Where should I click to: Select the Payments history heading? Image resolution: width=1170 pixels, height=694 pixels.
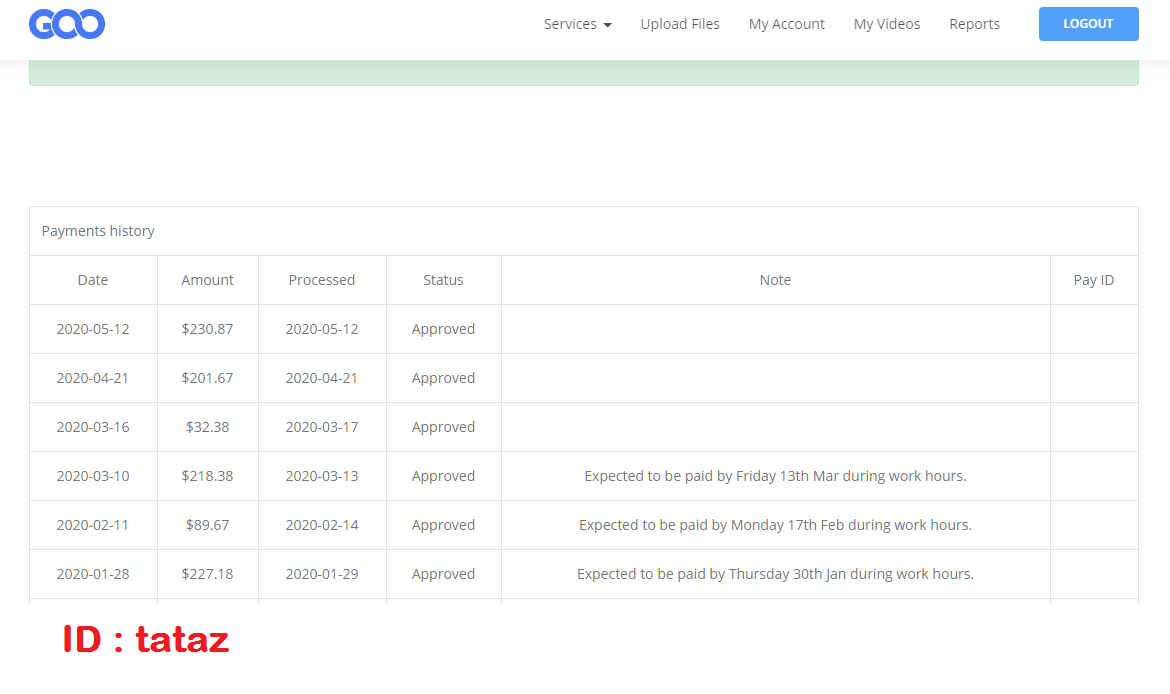tap(98, 231)
